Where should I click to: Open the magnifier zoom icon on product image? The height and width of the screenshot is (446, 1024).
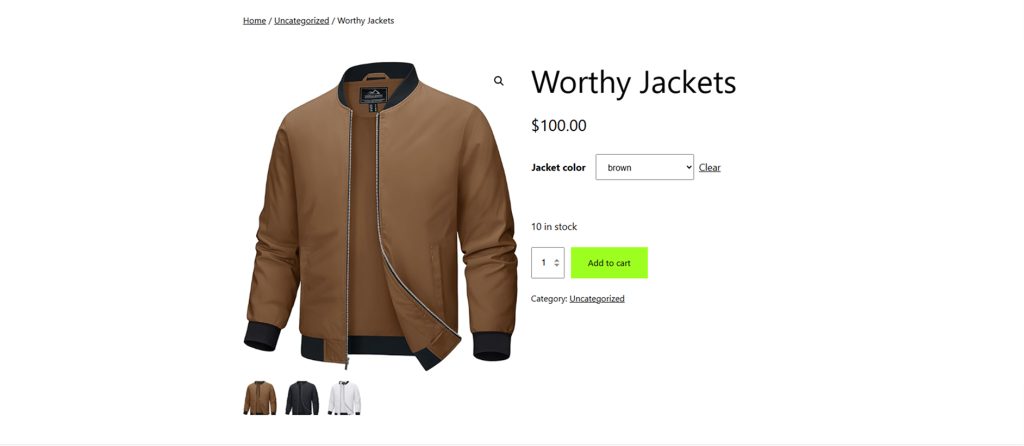[499, 81]
